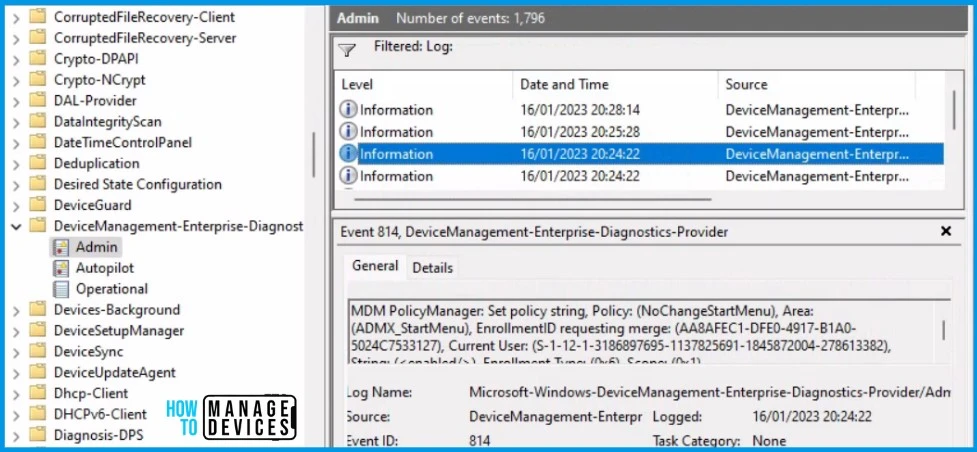Click the MDM PolicyManager event description text
Viewport: 977px width, 452px height.
642,333
